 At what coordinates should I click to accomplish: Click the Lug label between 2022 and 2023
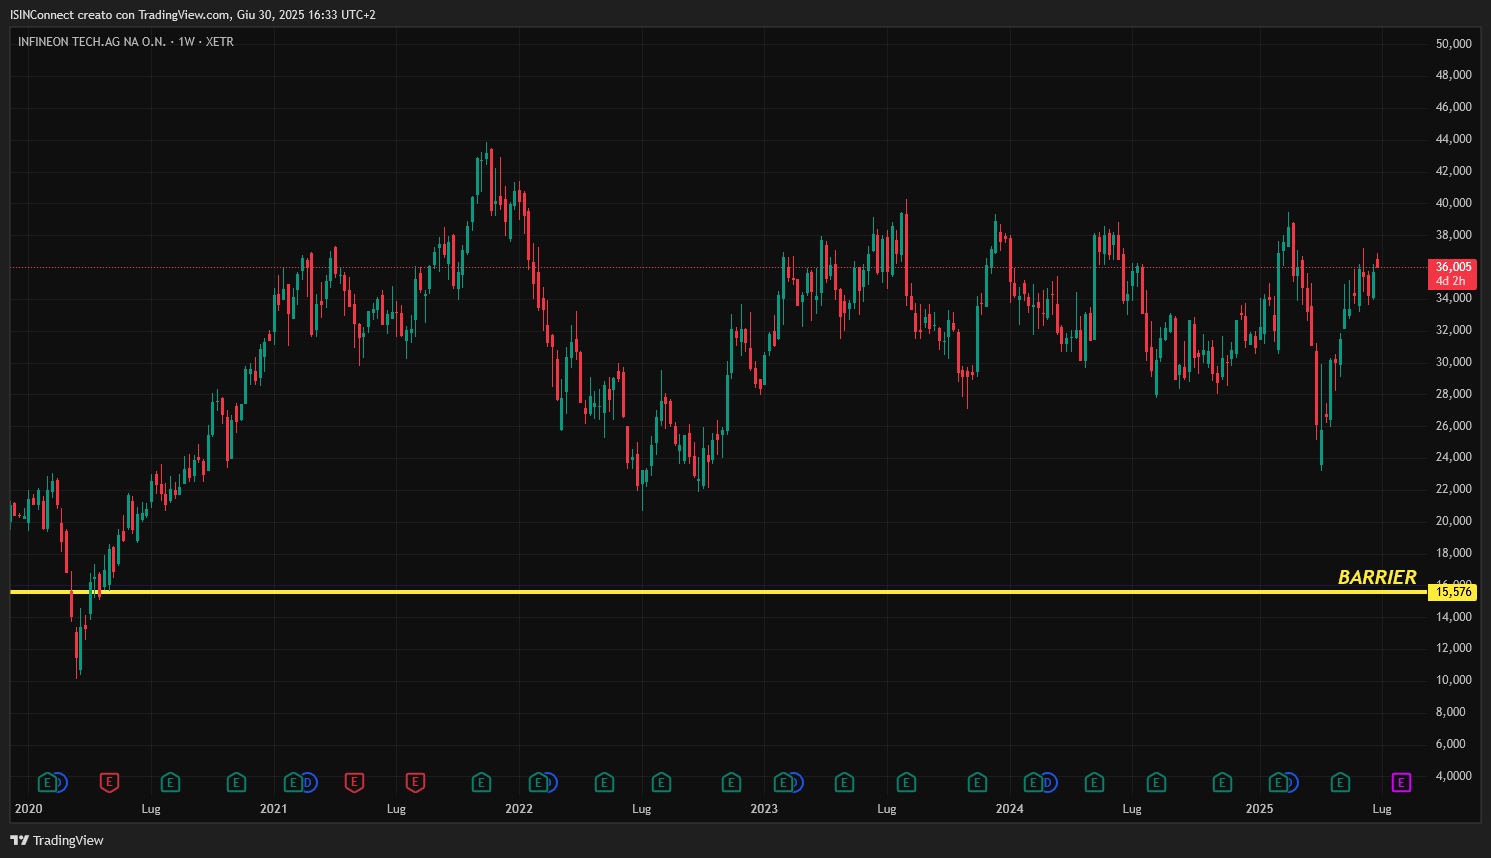pos(641,809)
